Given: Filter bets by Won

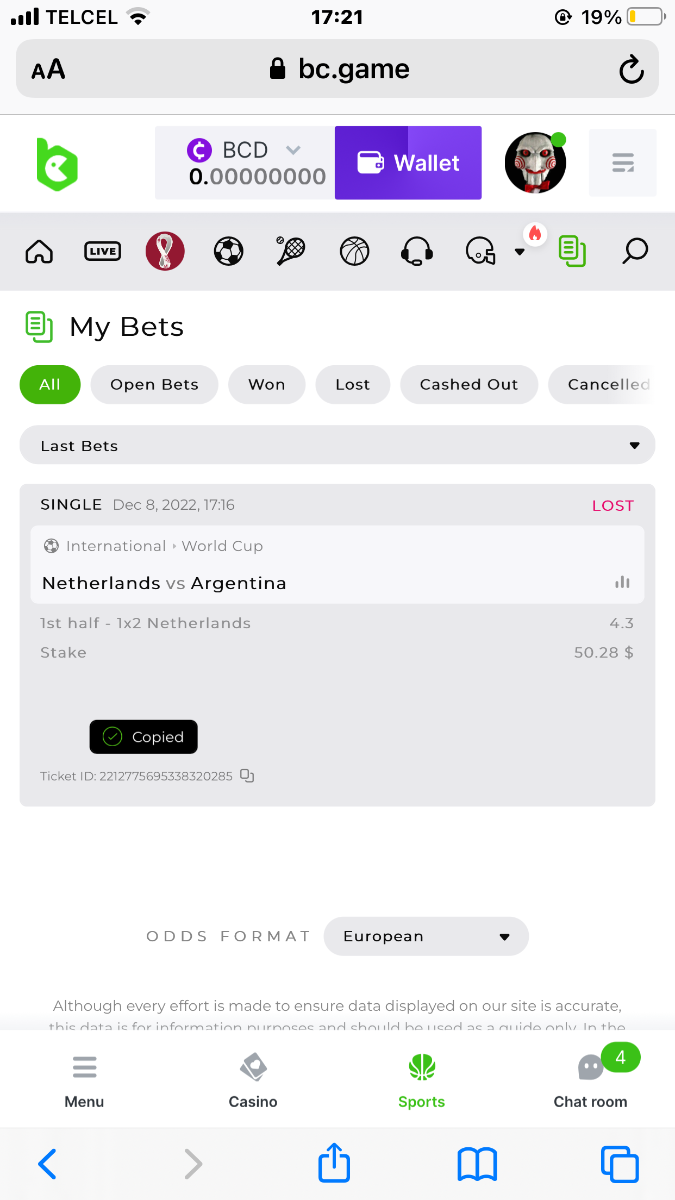Looking at the screenshot, I should 267,384.
